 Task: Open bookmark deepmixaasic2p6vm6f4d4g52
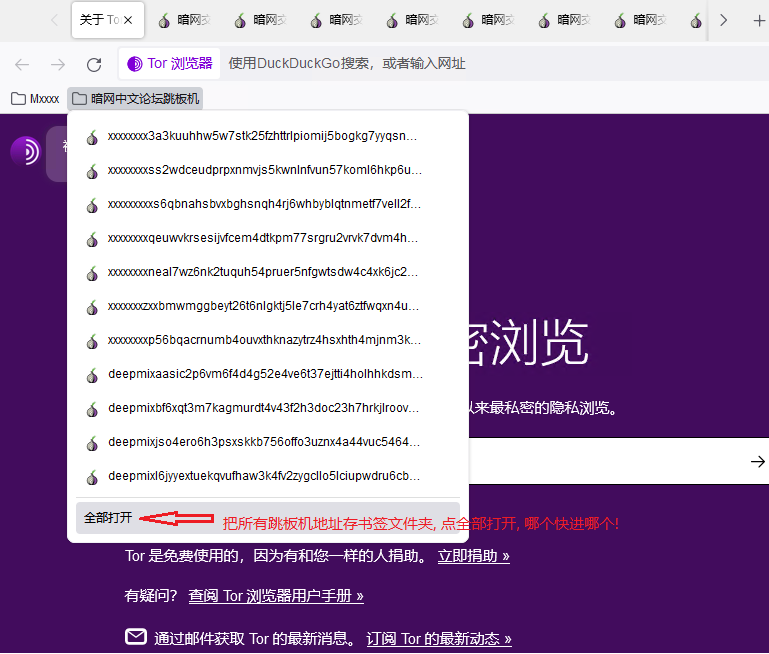tap(268, 374)
